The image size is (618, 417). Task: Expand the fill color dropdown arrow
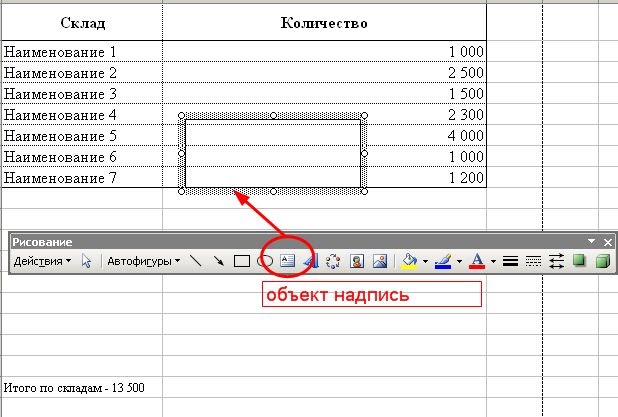pyautogui.click(x=425, y=261)
